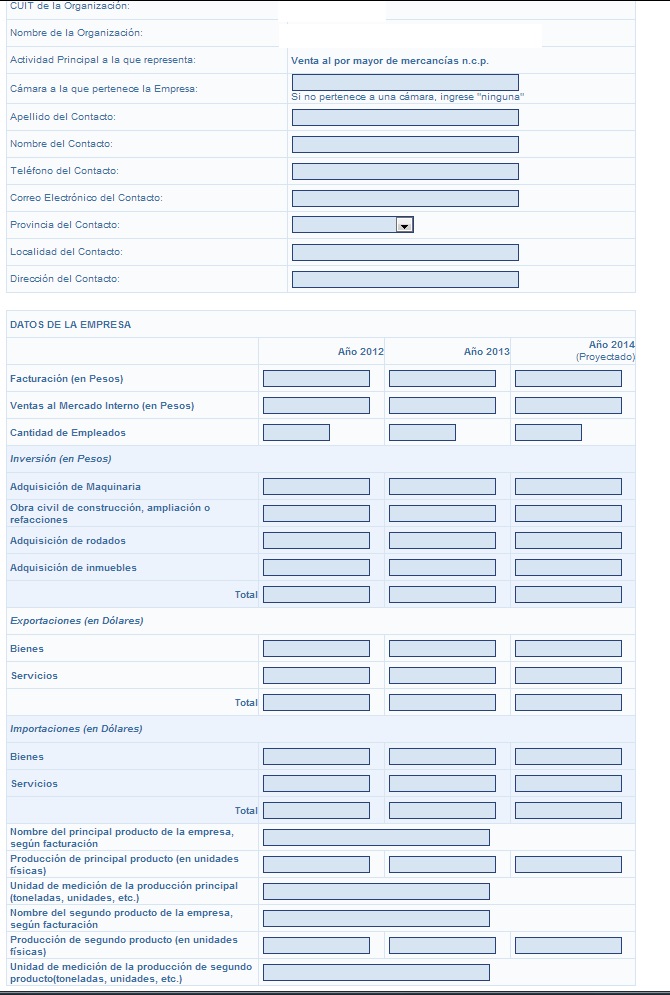Click the Correo Electrónico del Contacto field
The height and width of the screenshot is (995, 670).
(x=405, y=198)
